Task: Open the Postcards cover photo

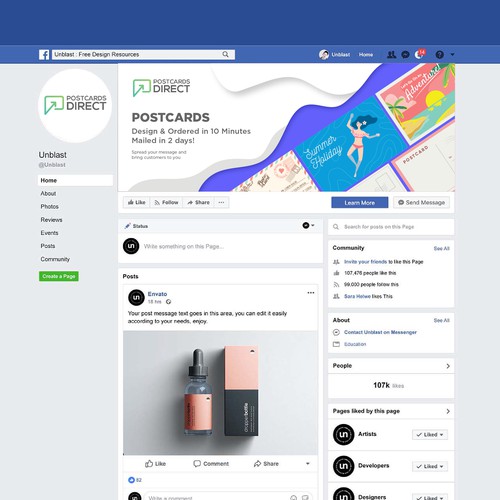Action: 286,128
